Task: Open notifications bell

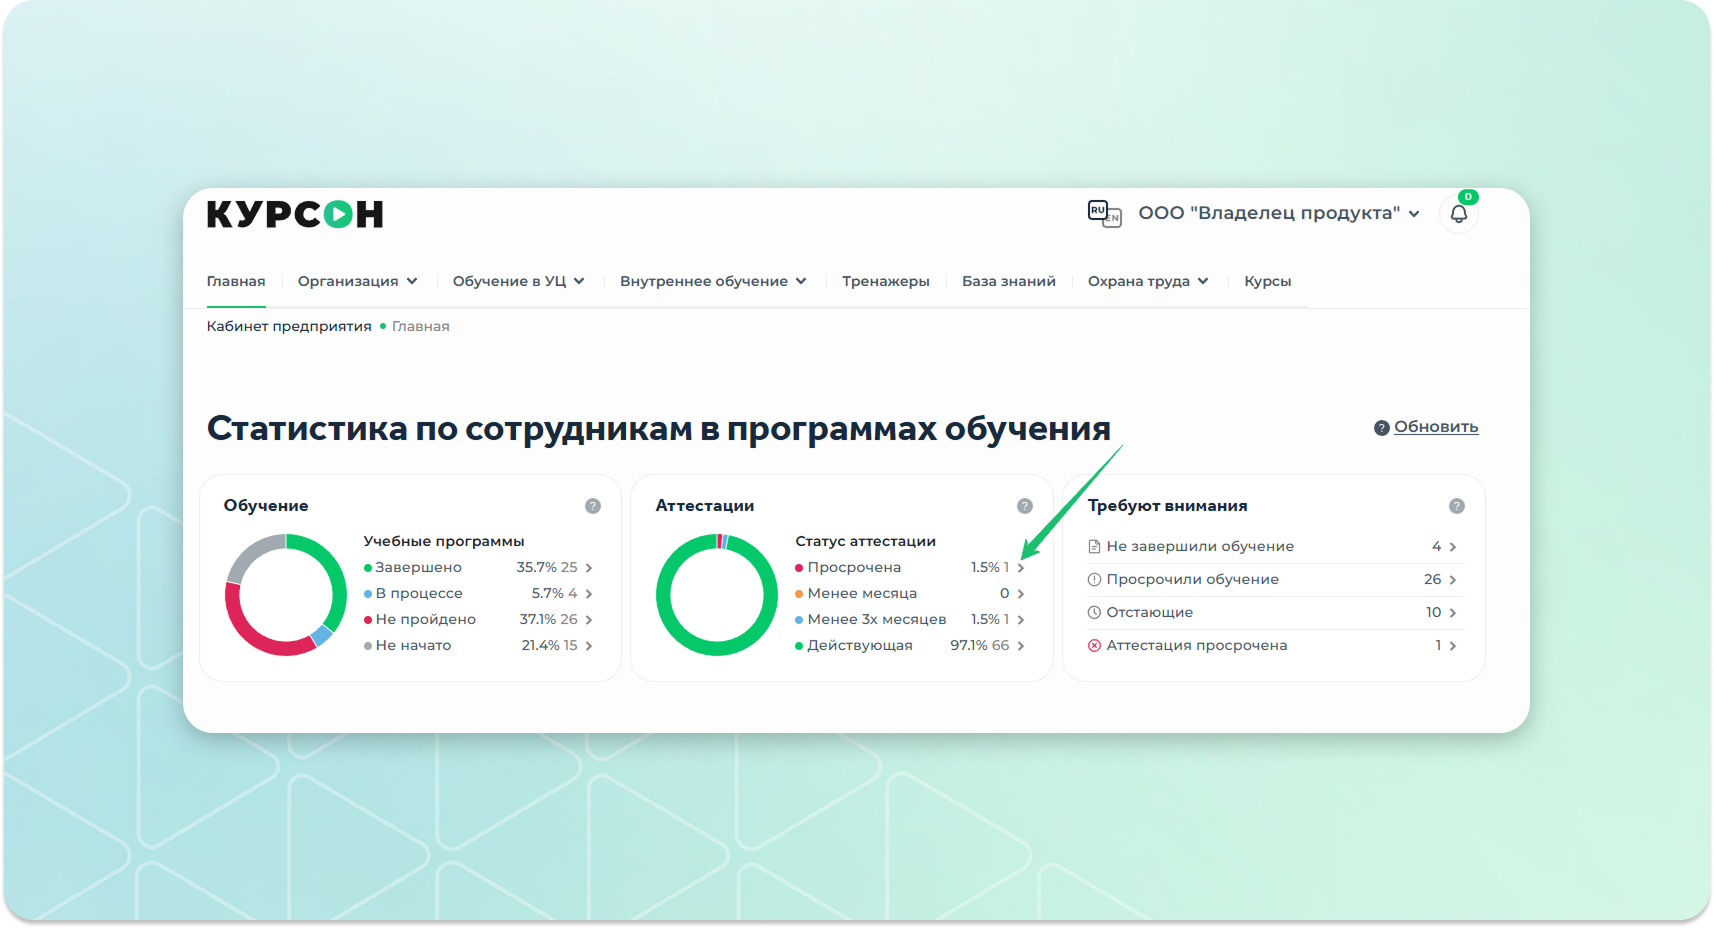Action: [1458, 214]
